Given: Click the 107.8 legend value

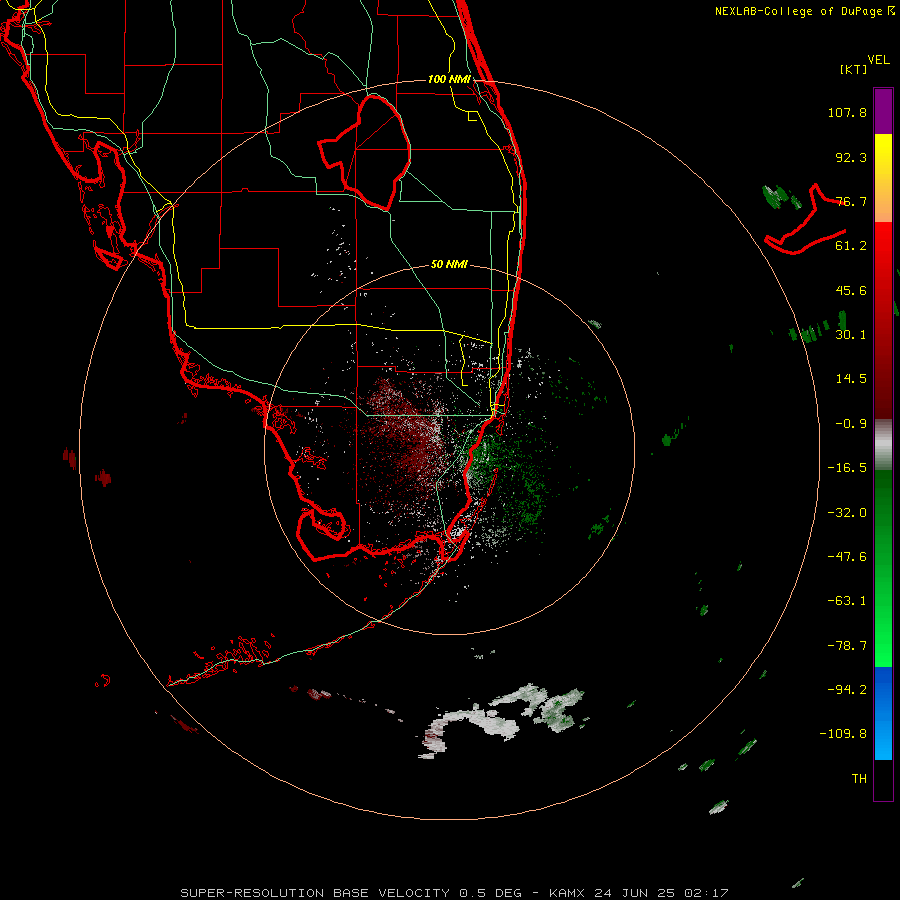Looking at the screenshot, I should pyautogui.click(x=847, y=112).
